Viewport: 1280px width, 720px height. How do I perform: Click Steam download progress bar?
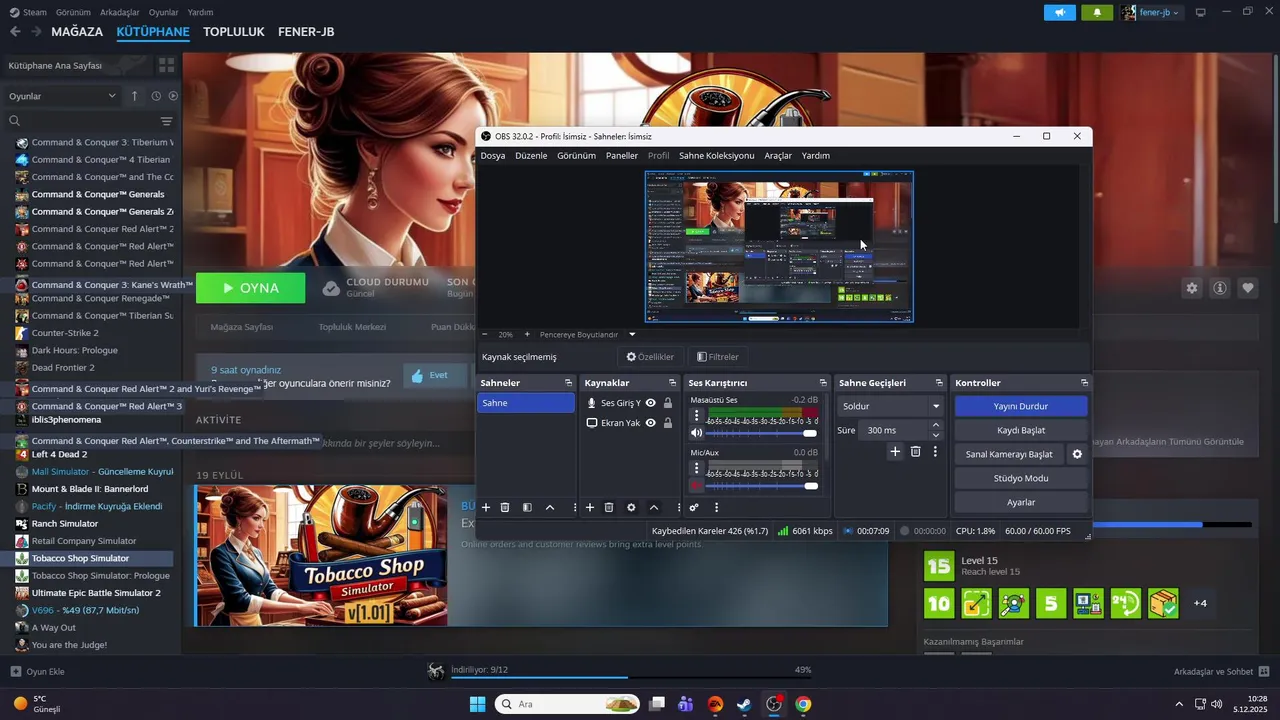pos(631,677)
